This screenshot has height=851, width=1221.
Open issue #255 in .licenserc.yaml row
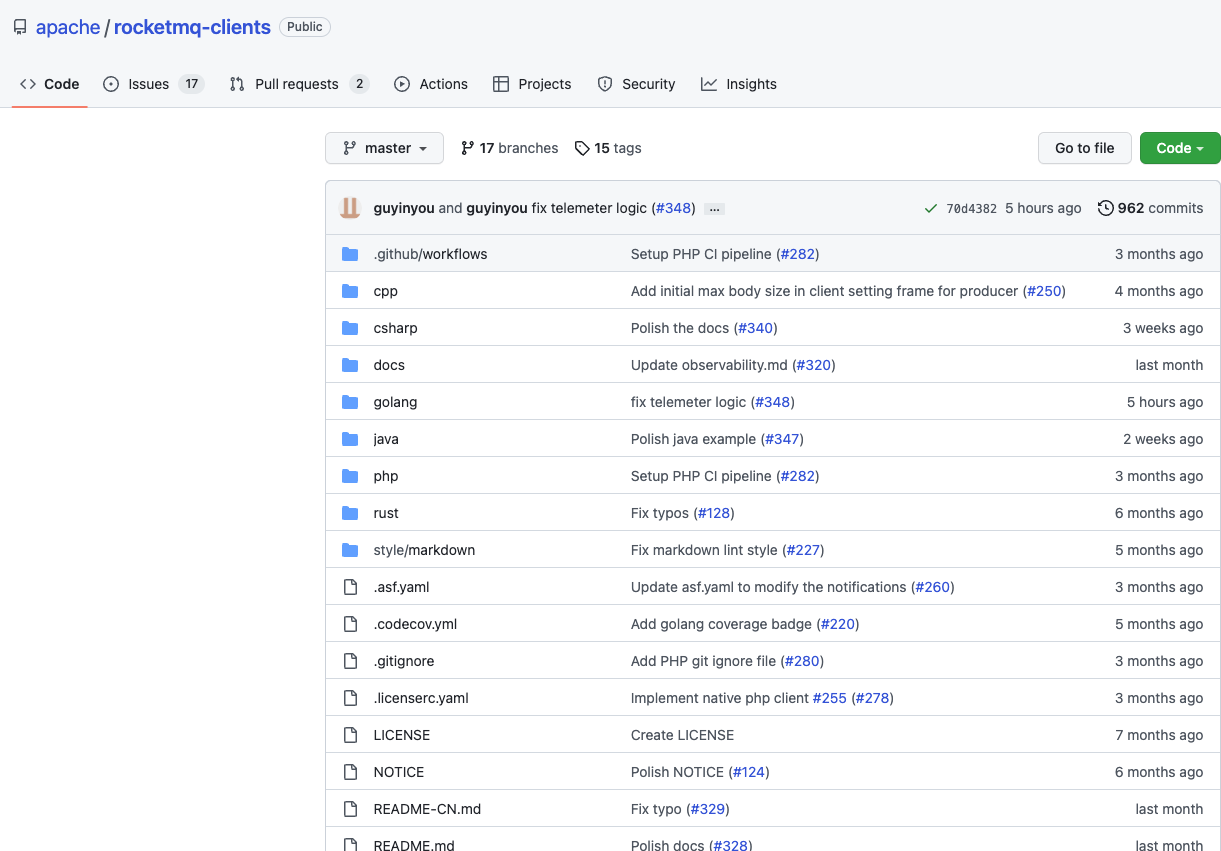[x=830, y=698]
